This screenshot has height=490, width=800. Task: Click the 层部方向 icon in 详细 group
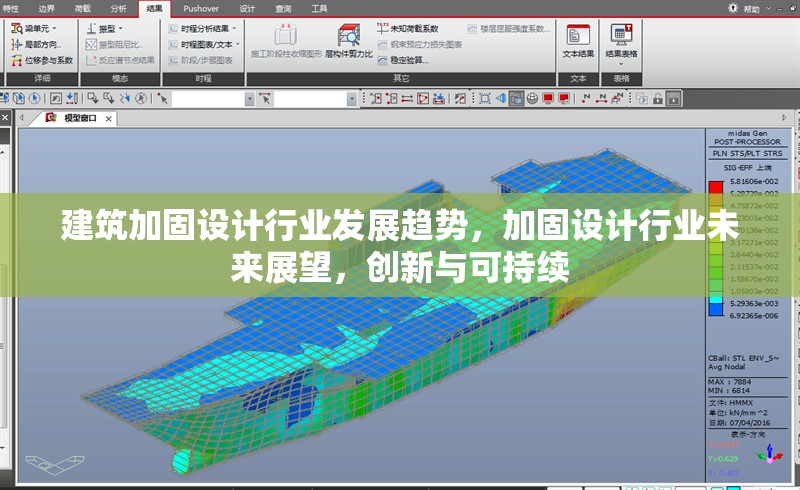pos(16,44)
